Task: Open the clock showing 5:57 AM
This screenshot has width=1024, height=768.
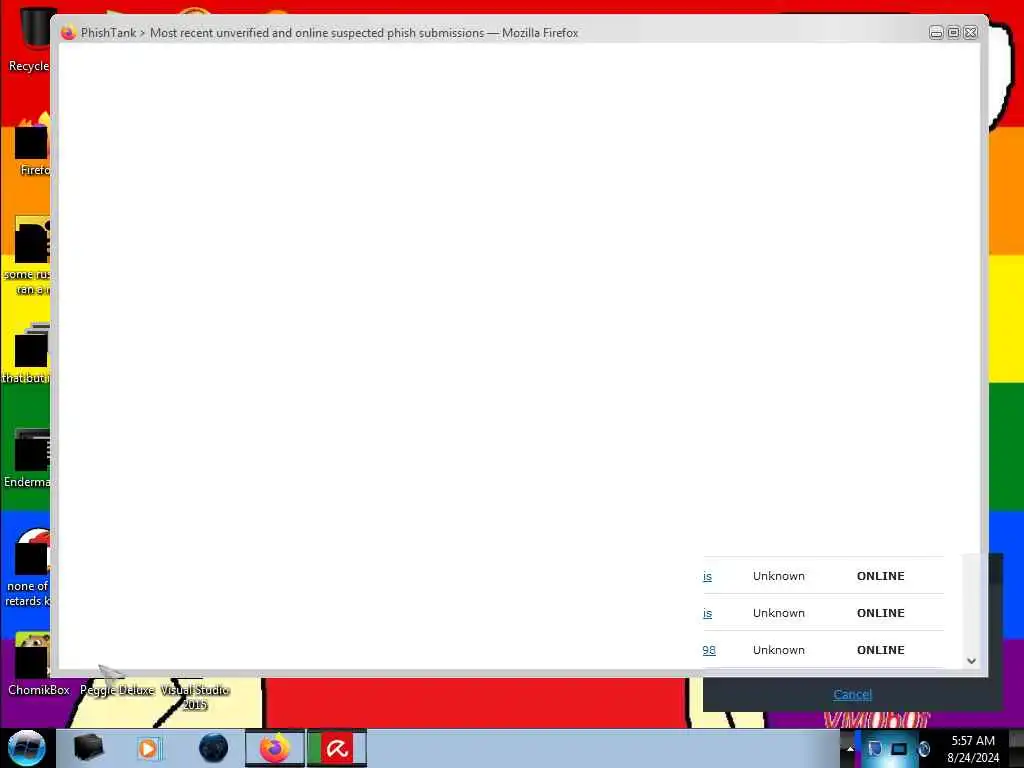Action: pos(972,748)
